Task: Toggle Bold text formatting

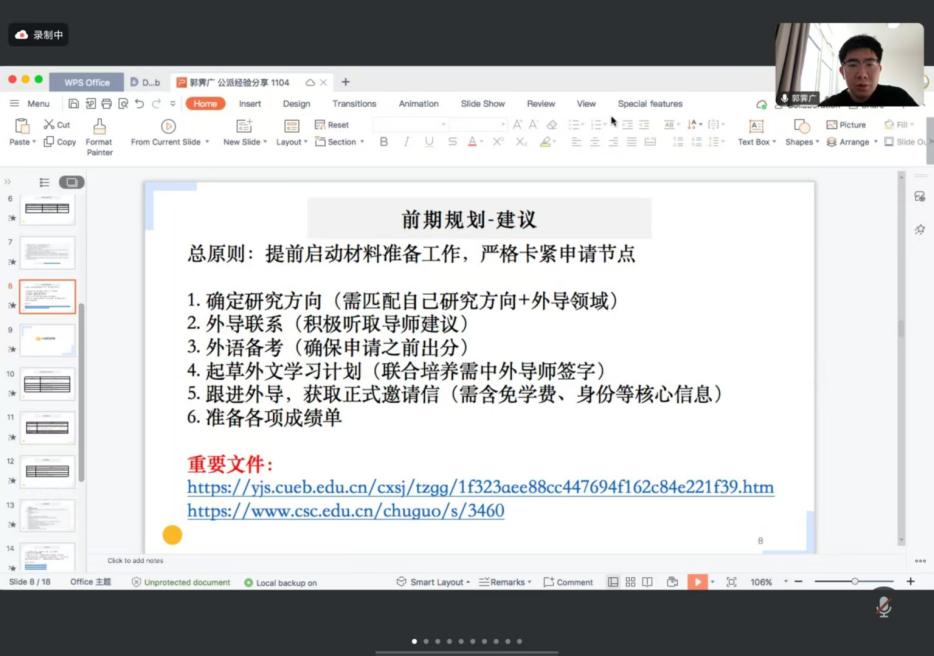Action: (x=383, y=142)
